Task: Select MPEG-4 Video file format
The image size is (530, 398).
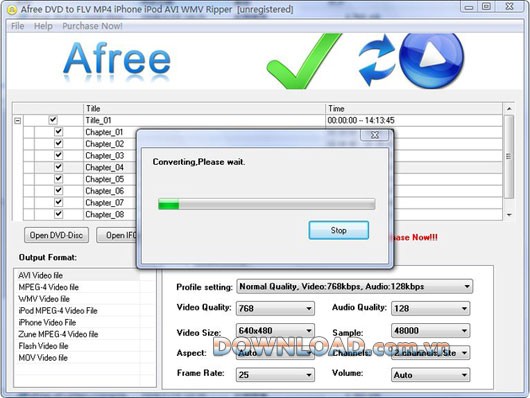Action: 49,287
